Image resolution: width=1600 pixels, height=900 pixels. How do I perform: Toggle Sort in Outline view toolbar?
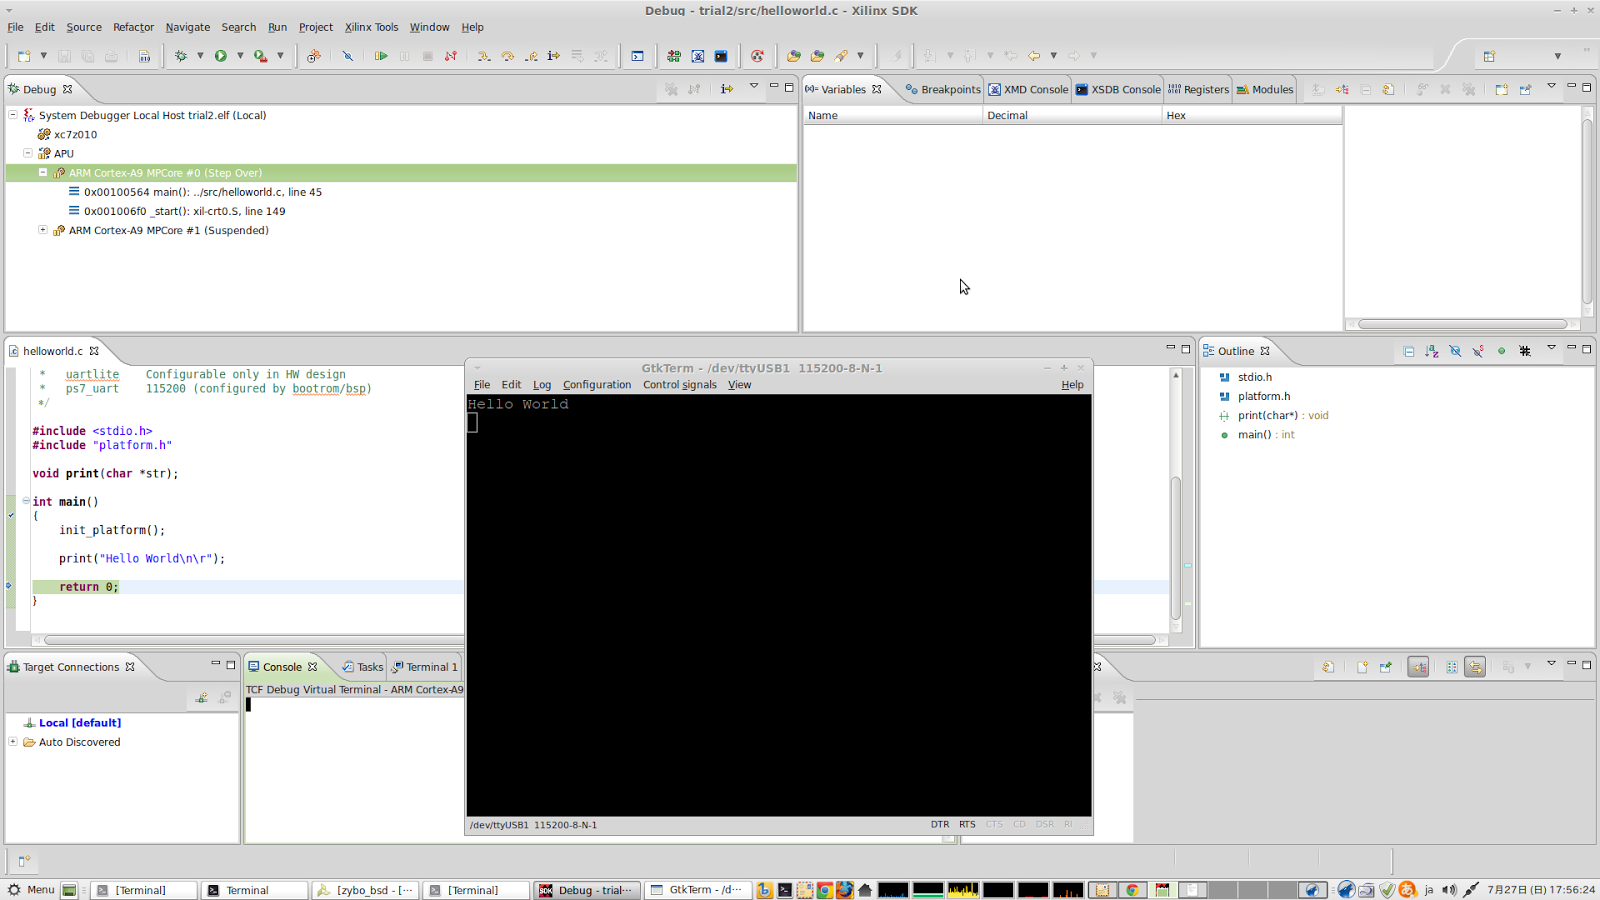(1432, 351)
